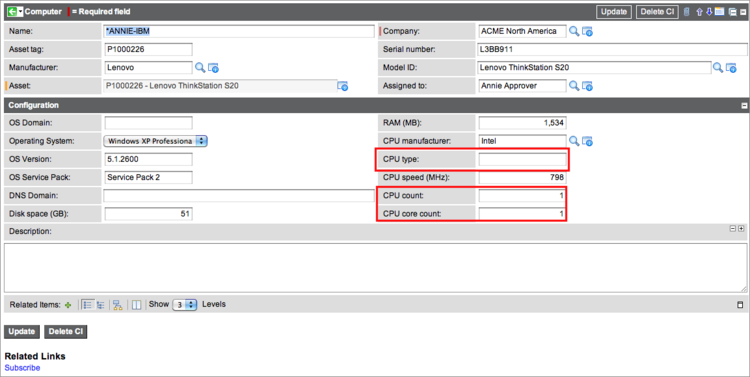Click the Company input field
Image resolution: width=750 pixels, height=377 pixels.
(522, 31)
